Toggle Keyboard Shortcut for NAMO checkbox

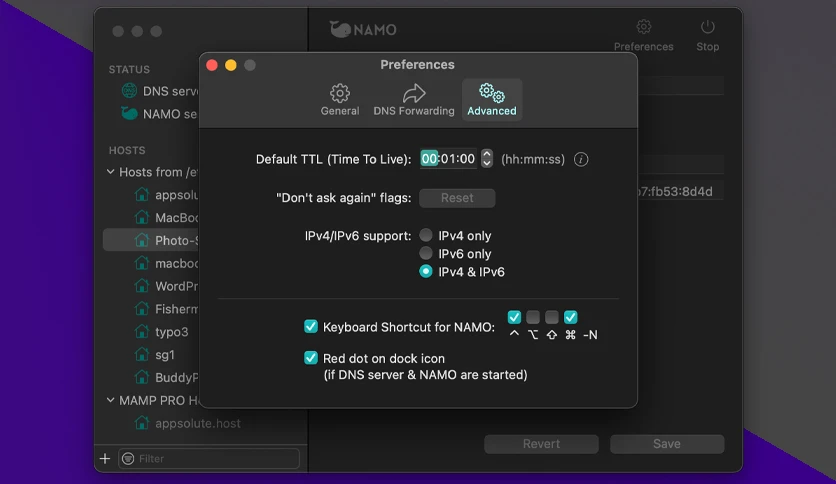[311, 326]
